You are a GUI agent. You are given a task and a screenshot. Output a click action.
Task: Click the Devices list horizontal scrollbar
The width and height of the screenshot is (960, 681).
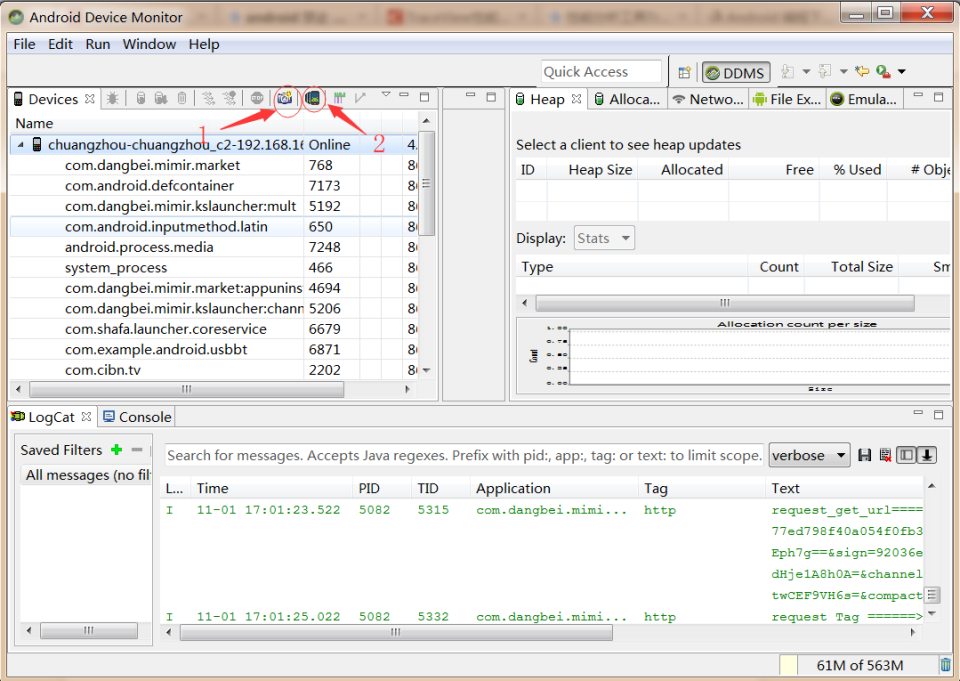click(187, 389)
